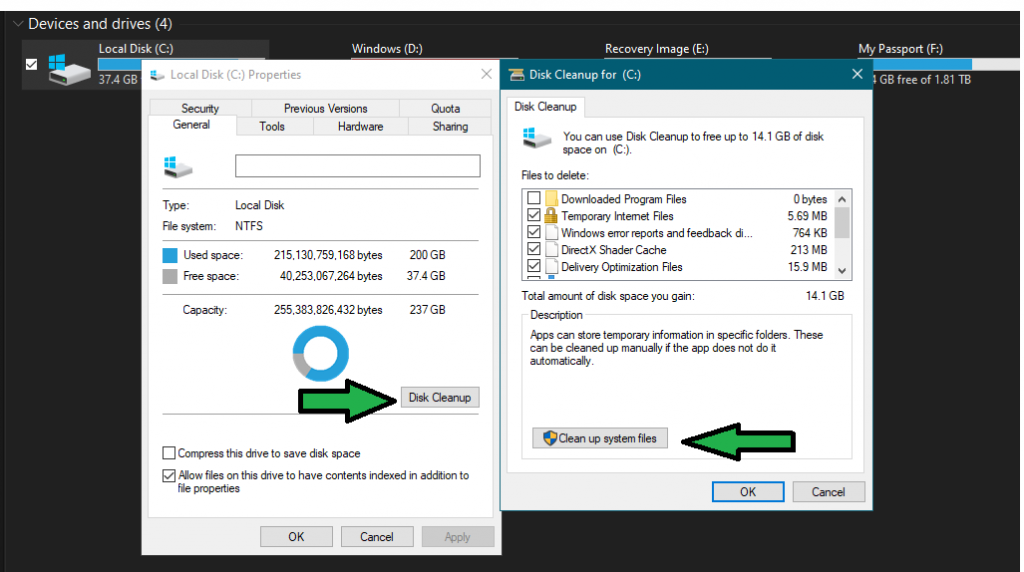This screenshot has height=572, width=1024.
Task: Click the Local Disk (C:) drive icon in Explorer
Action: (x=69, y=70)
